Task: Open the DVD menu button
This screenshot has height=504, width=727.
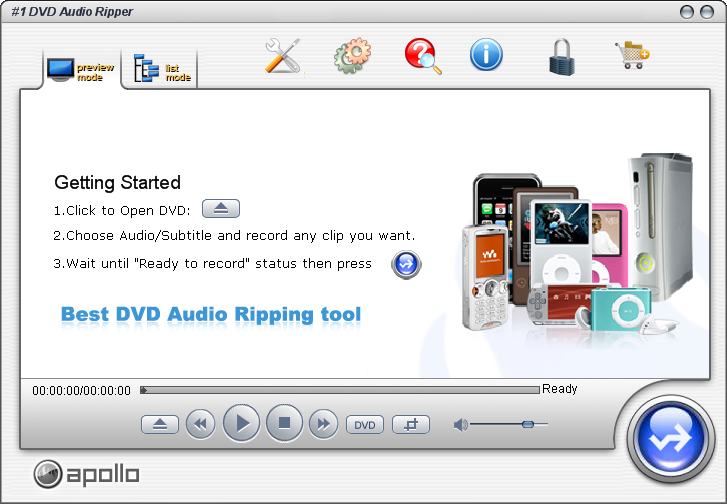Action: pos(365,425)
